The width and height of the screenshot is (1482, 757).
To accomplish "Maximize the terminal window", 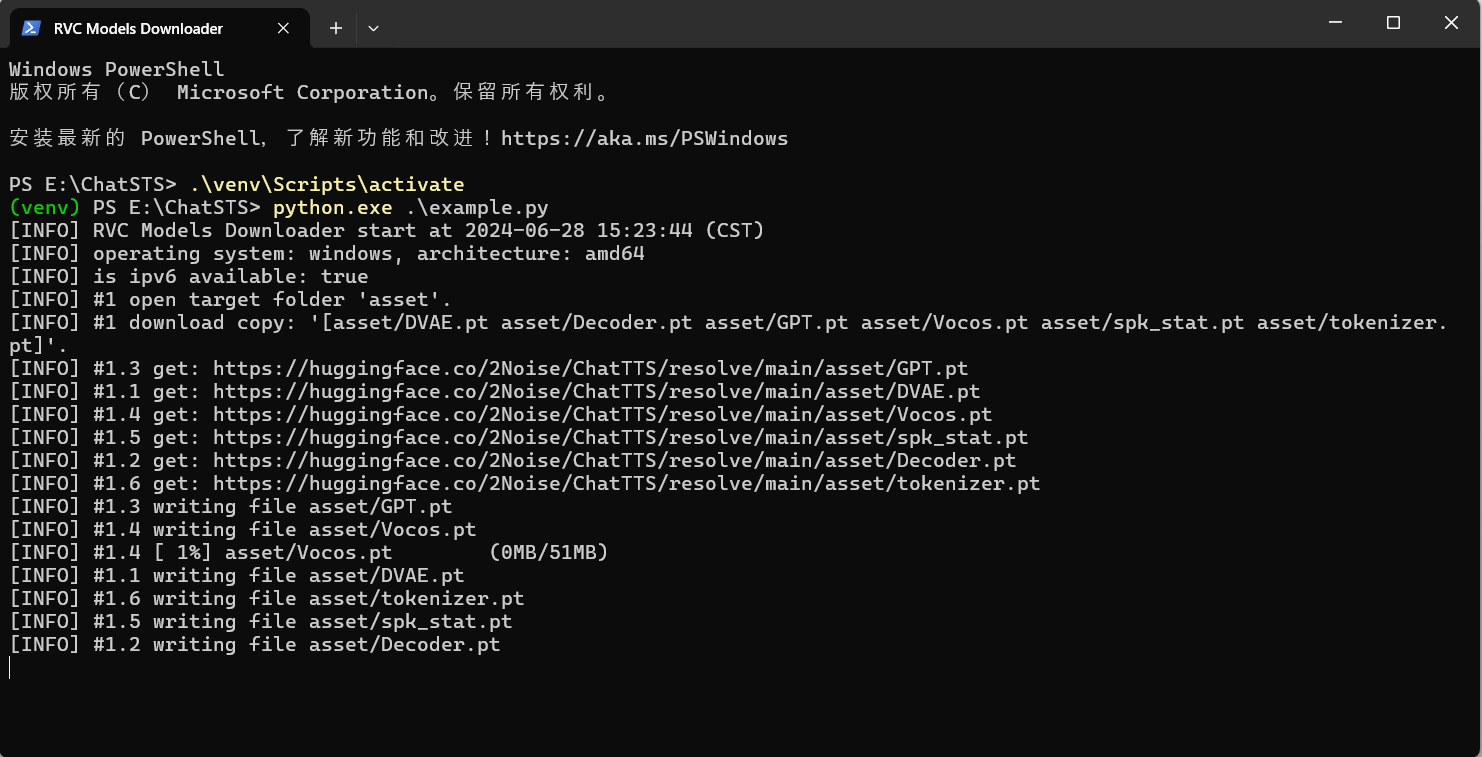I will (1393, 23).
